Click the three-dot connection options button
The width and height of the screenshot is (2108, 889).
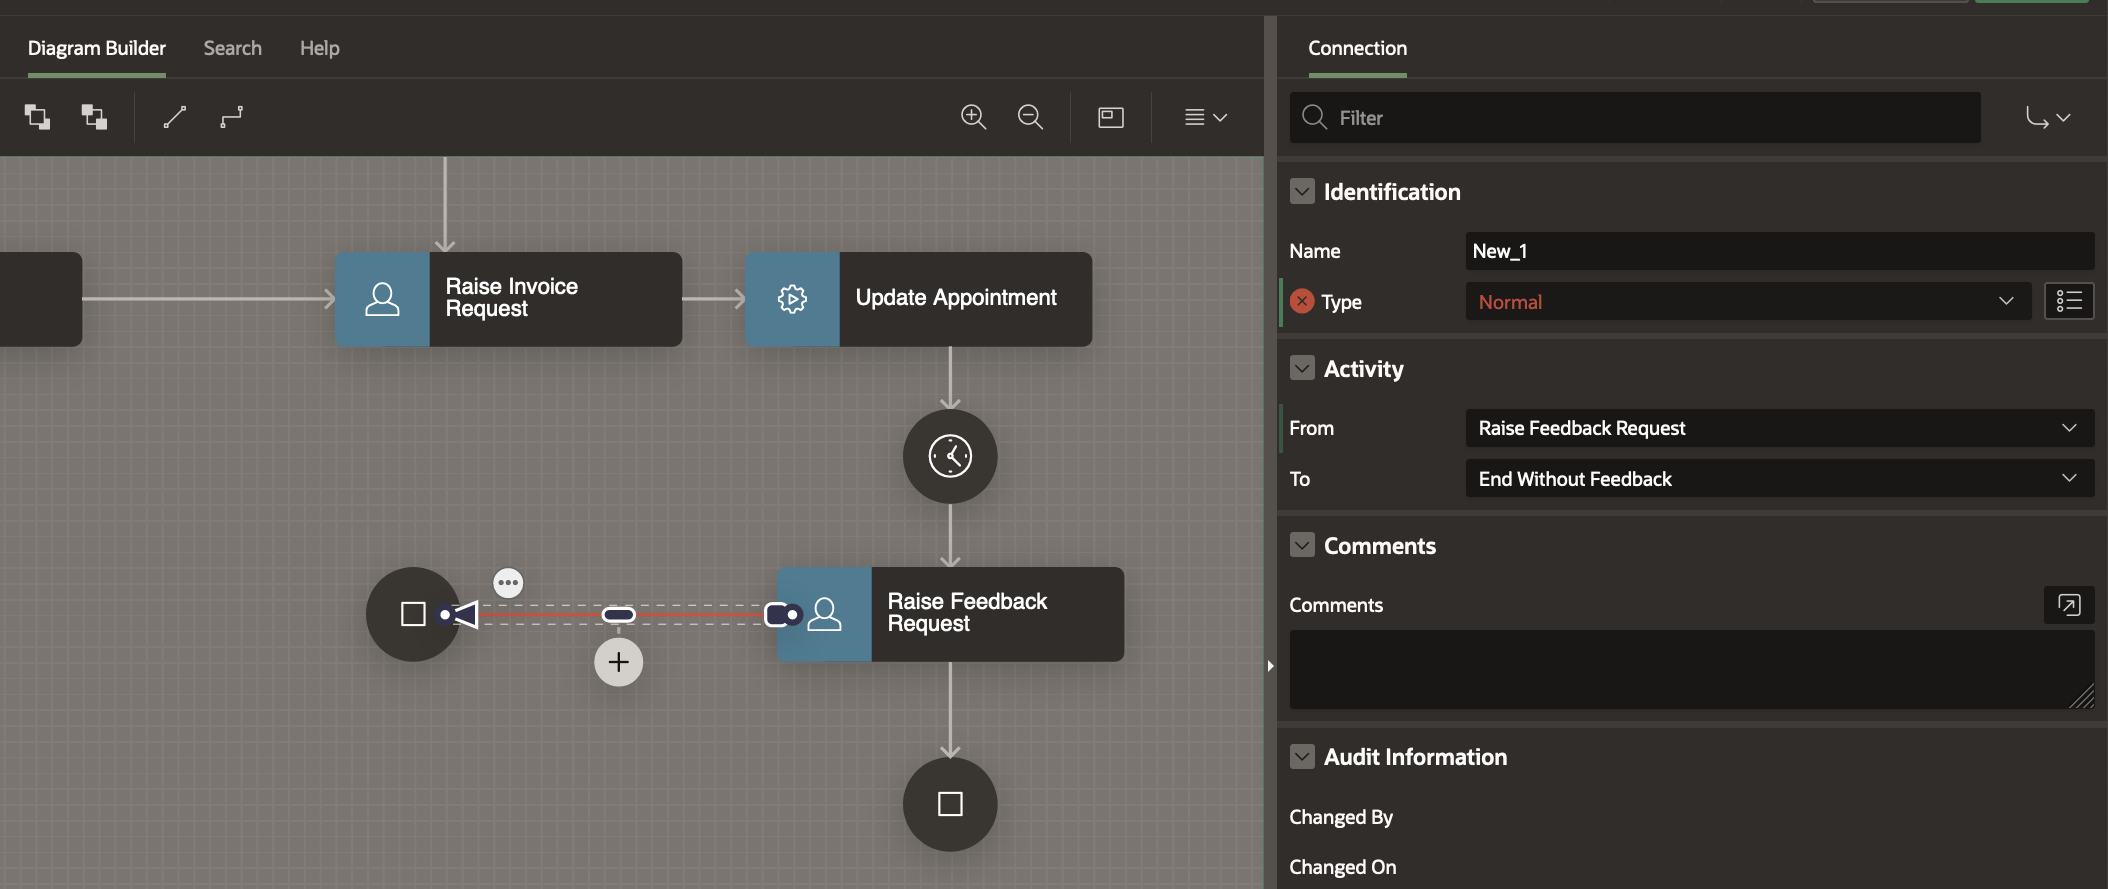508,582
